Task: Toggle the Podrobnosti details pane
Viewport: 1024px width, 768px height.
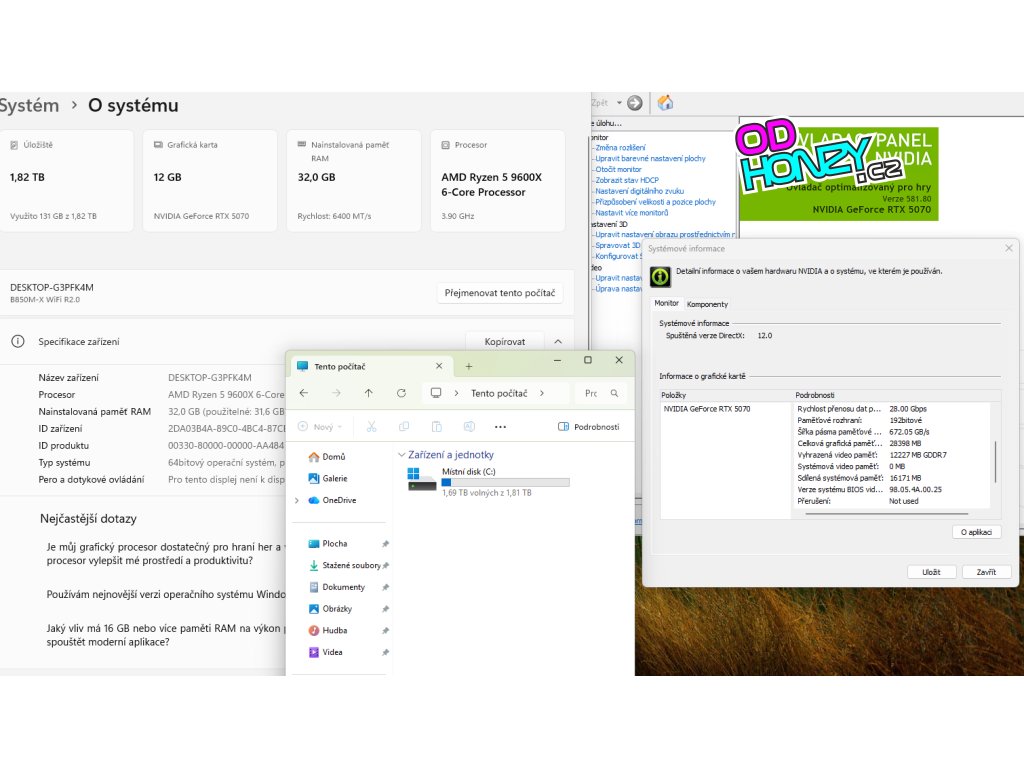Action: 588,427
